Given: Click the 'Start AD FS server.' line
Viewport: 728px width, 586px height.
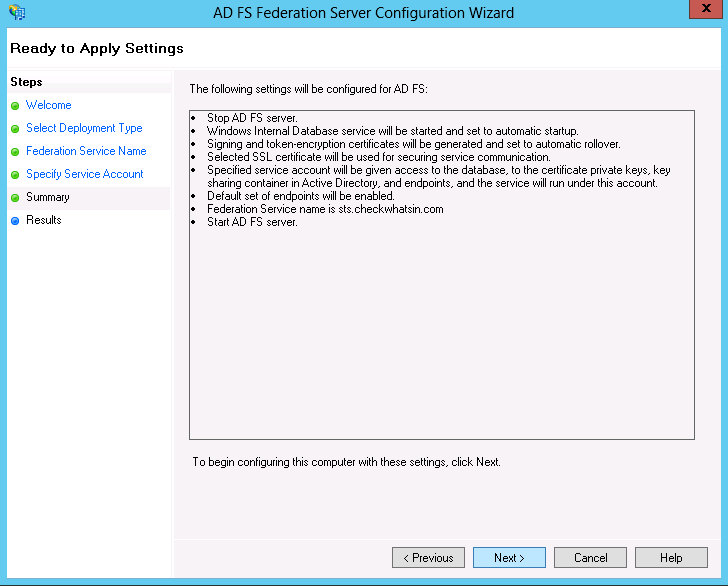Looking at the screenshot, I should pyautogui.click(x=252, y=222).
